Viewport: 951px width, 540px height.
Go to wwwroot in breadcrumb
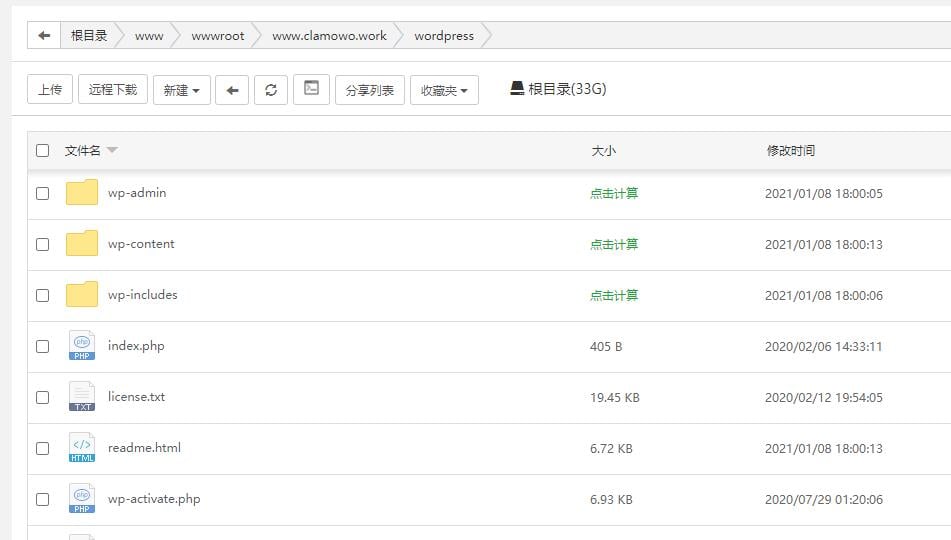click(218, 36)
